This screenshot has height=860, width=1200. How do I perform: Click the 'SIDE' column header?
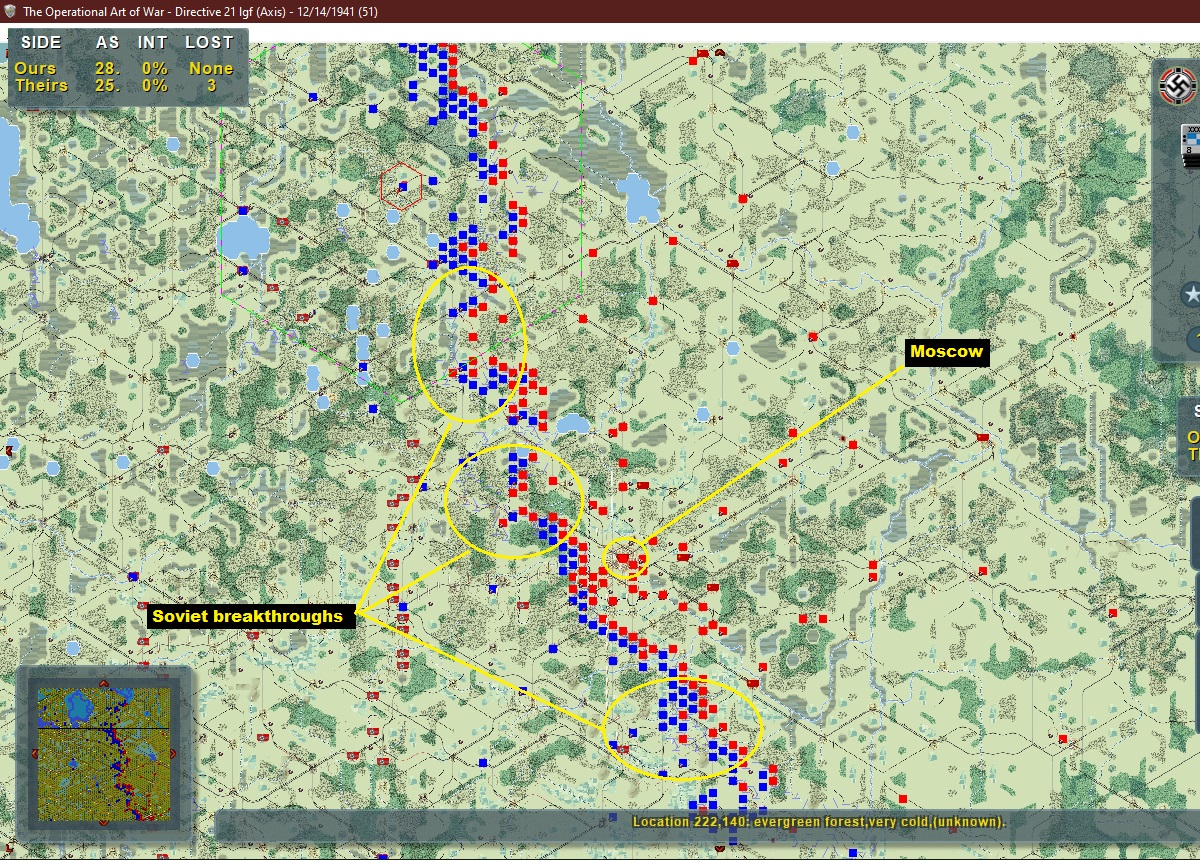tap(41, 43)
